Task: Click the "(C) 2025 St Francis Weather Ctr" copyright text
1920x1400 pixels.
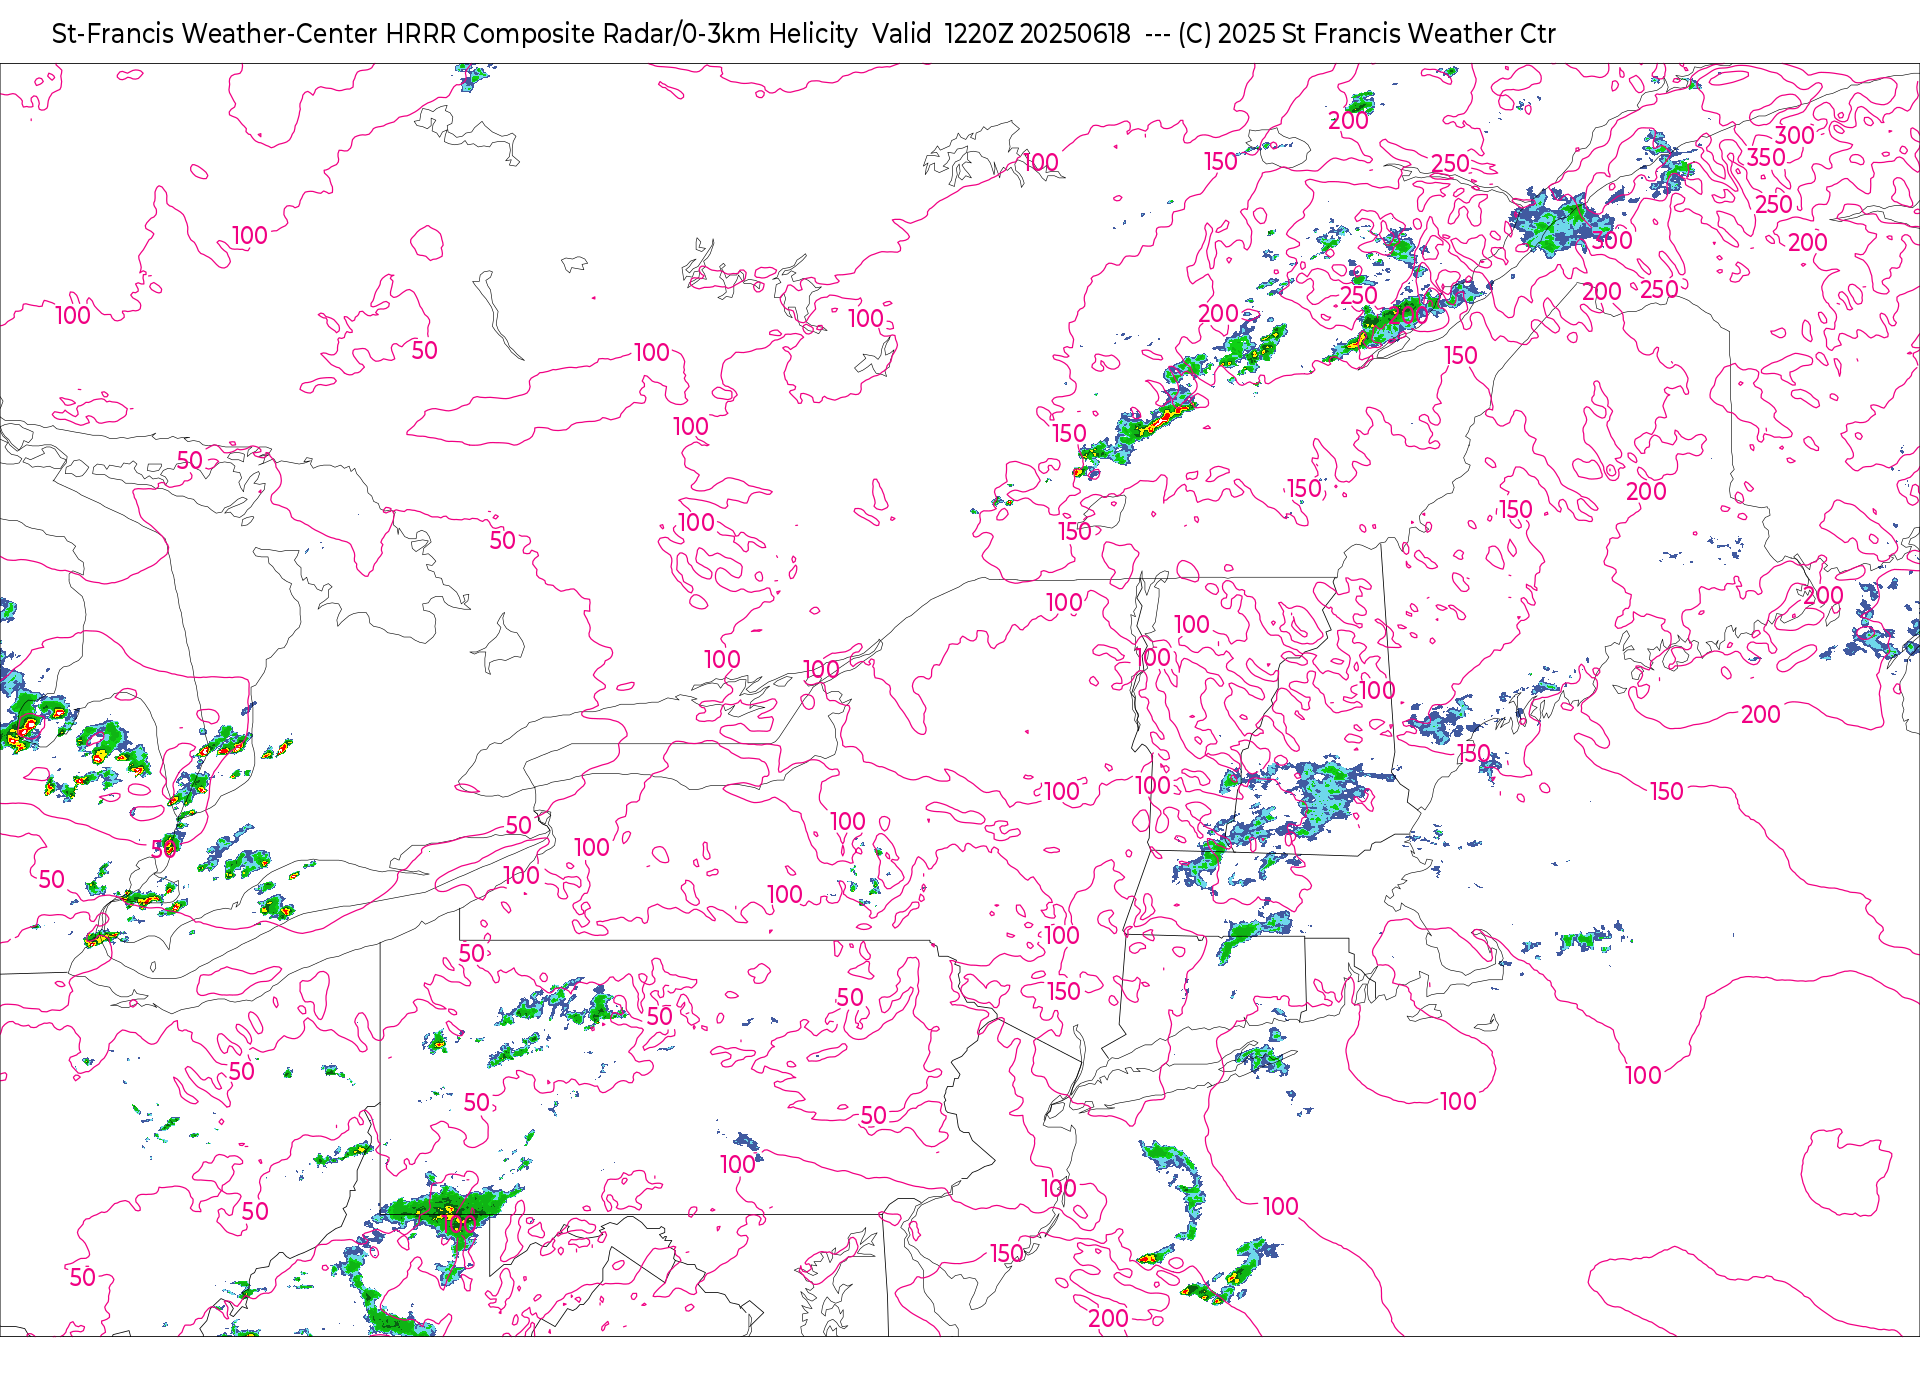Action: tap(1366, 34)
